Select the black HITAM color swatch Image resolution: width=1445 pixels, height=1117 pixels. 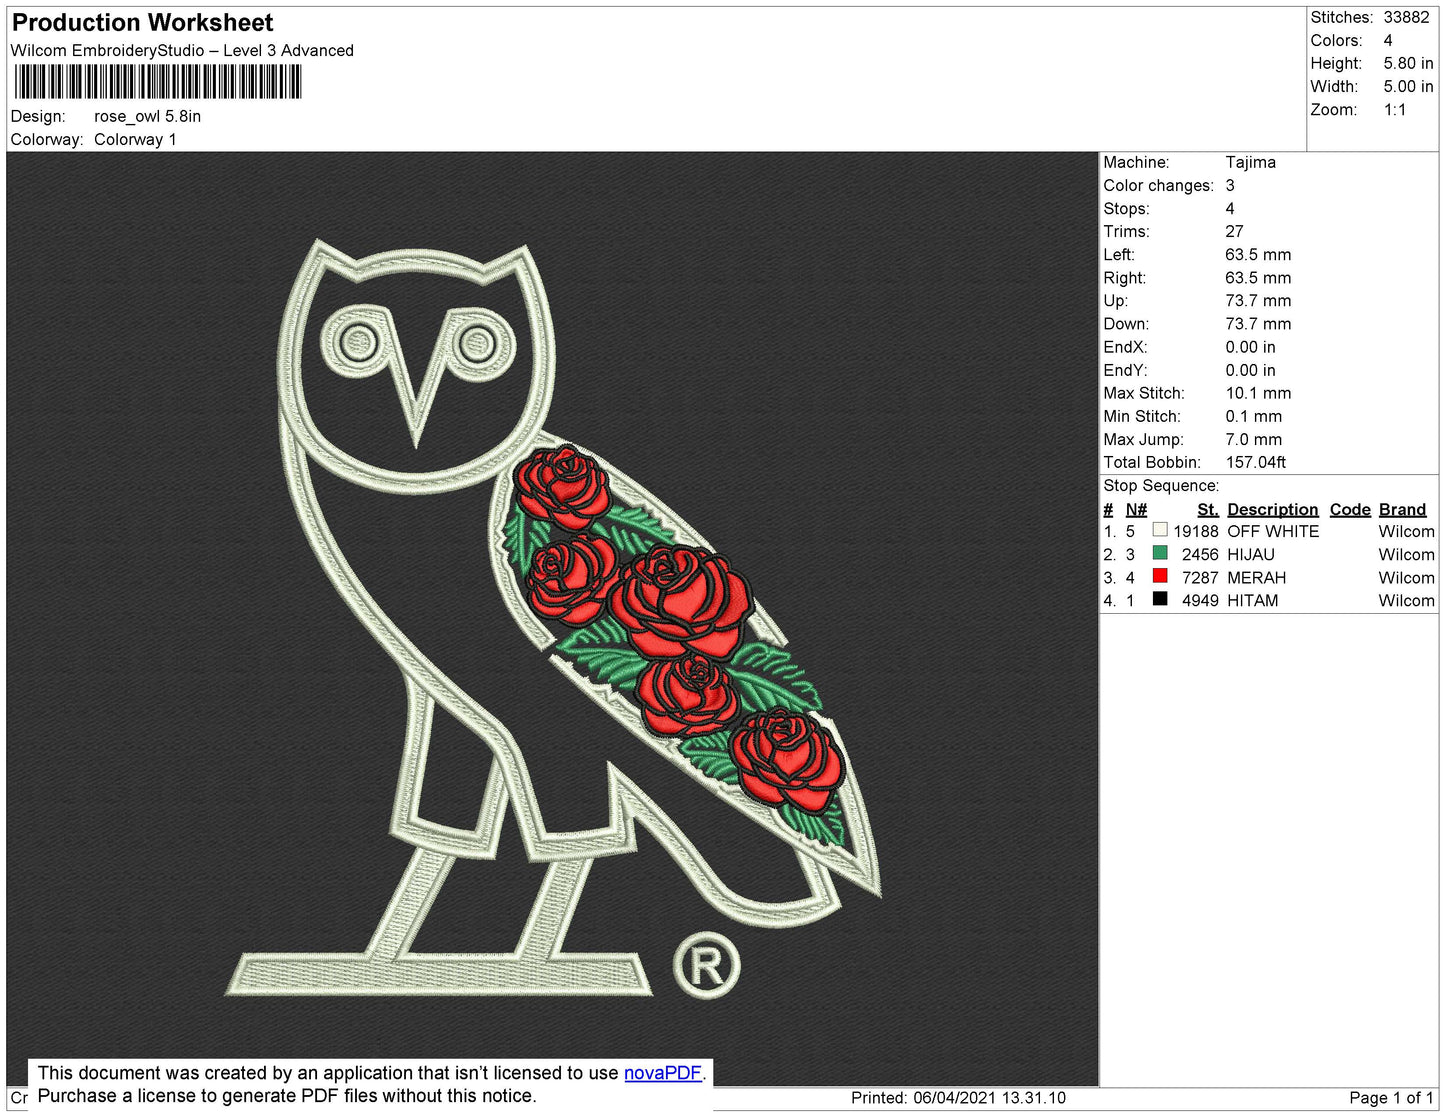tap(1160, 599)
